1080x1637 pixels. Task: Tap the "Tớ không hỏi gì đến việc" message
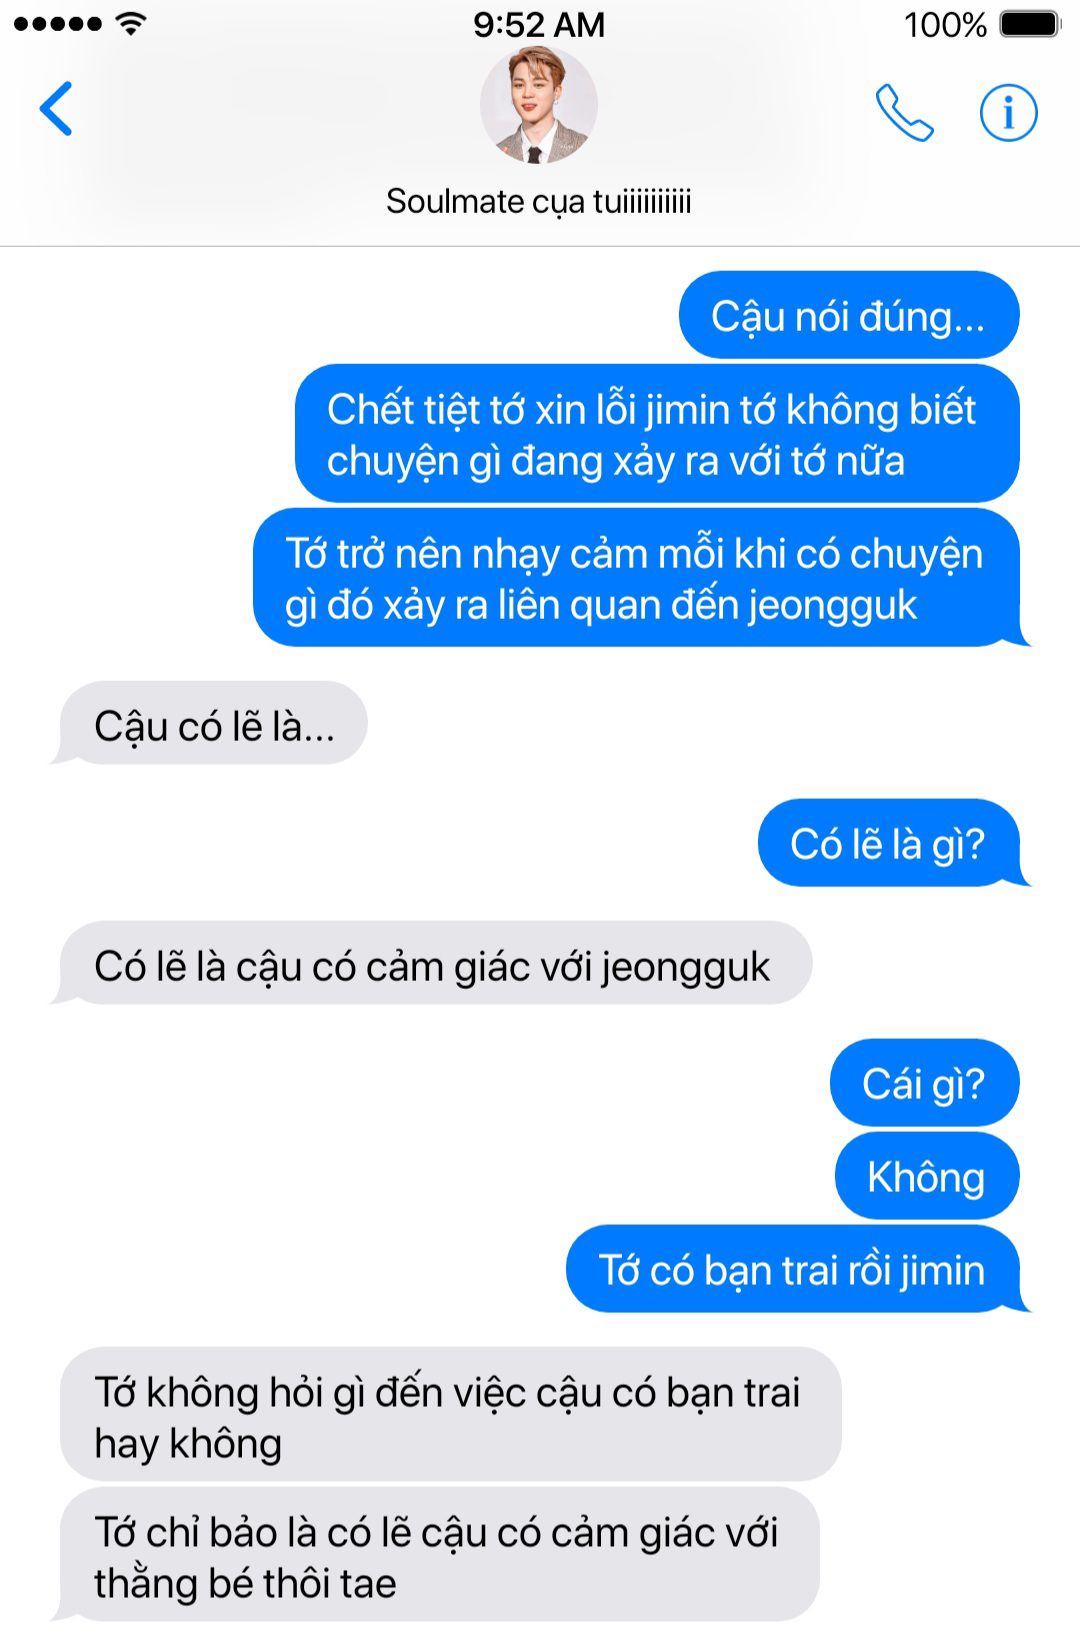pos(451,1415)
